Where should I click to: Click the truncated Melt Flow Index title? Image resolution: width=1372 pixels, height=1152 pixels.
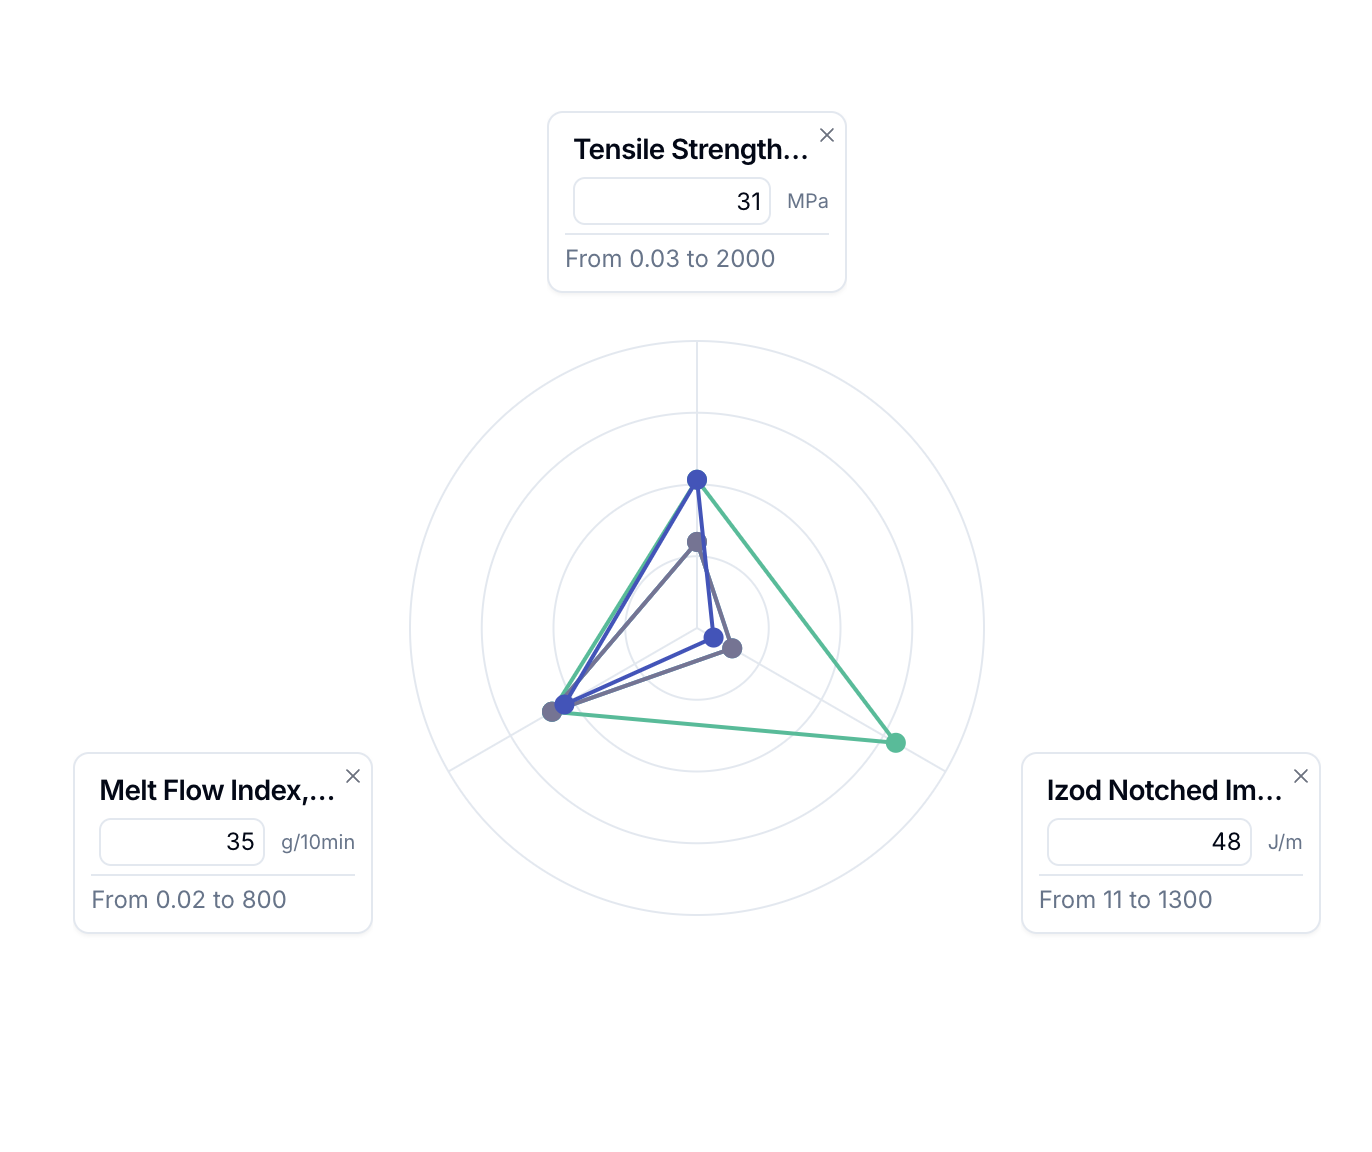coord(216,790)
